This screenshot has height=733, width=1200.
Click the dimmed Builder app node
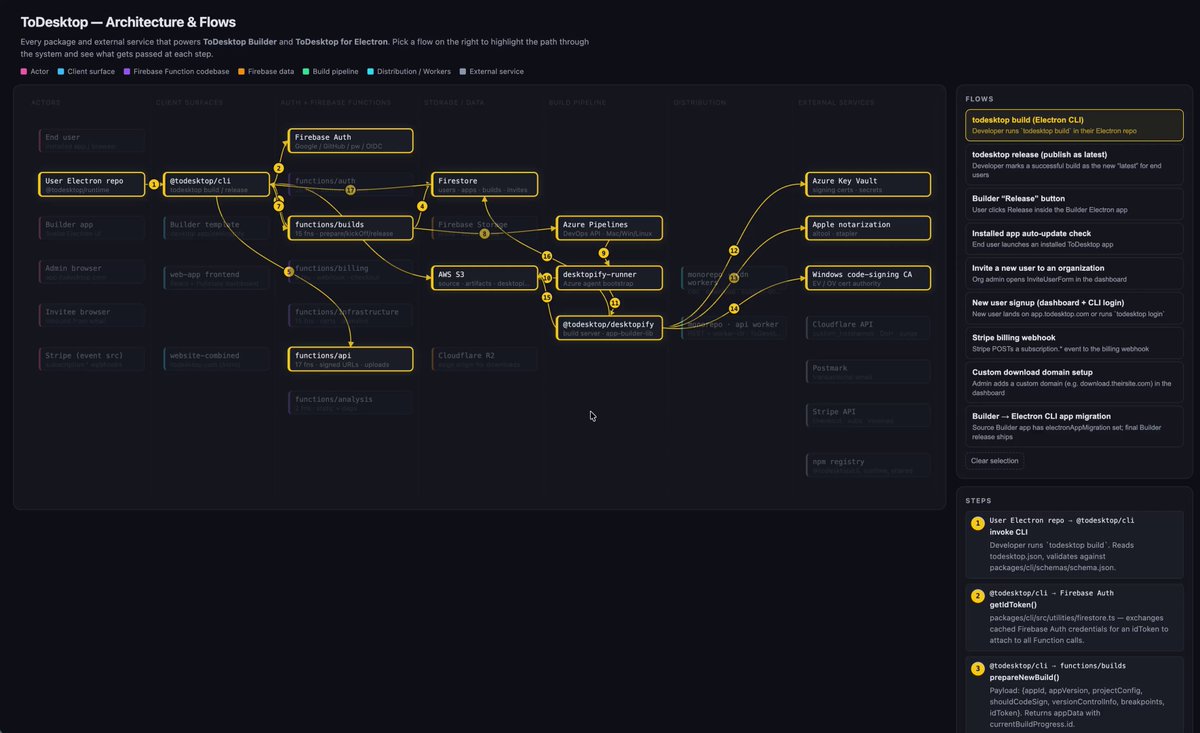92,228
